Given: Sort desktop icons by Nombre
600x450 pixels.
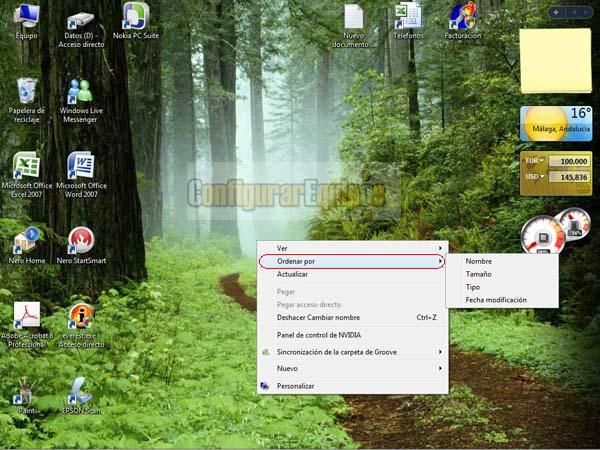Looking at the screenshot, I should 502,261.
